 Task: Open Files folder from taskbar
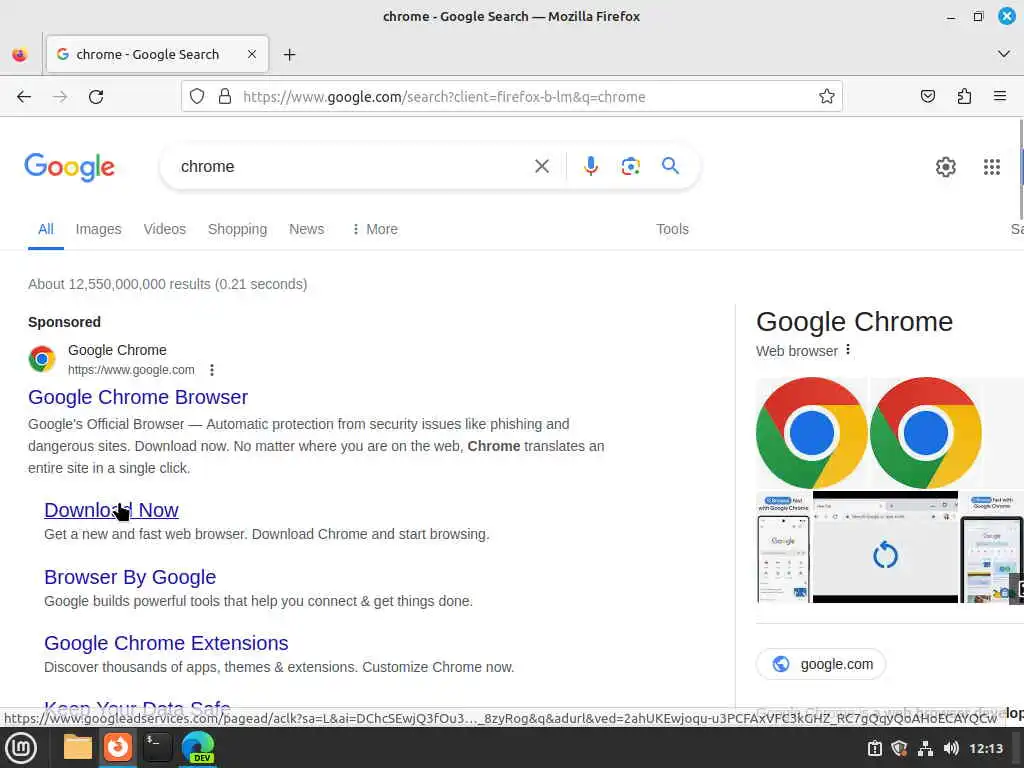point(77,747)
